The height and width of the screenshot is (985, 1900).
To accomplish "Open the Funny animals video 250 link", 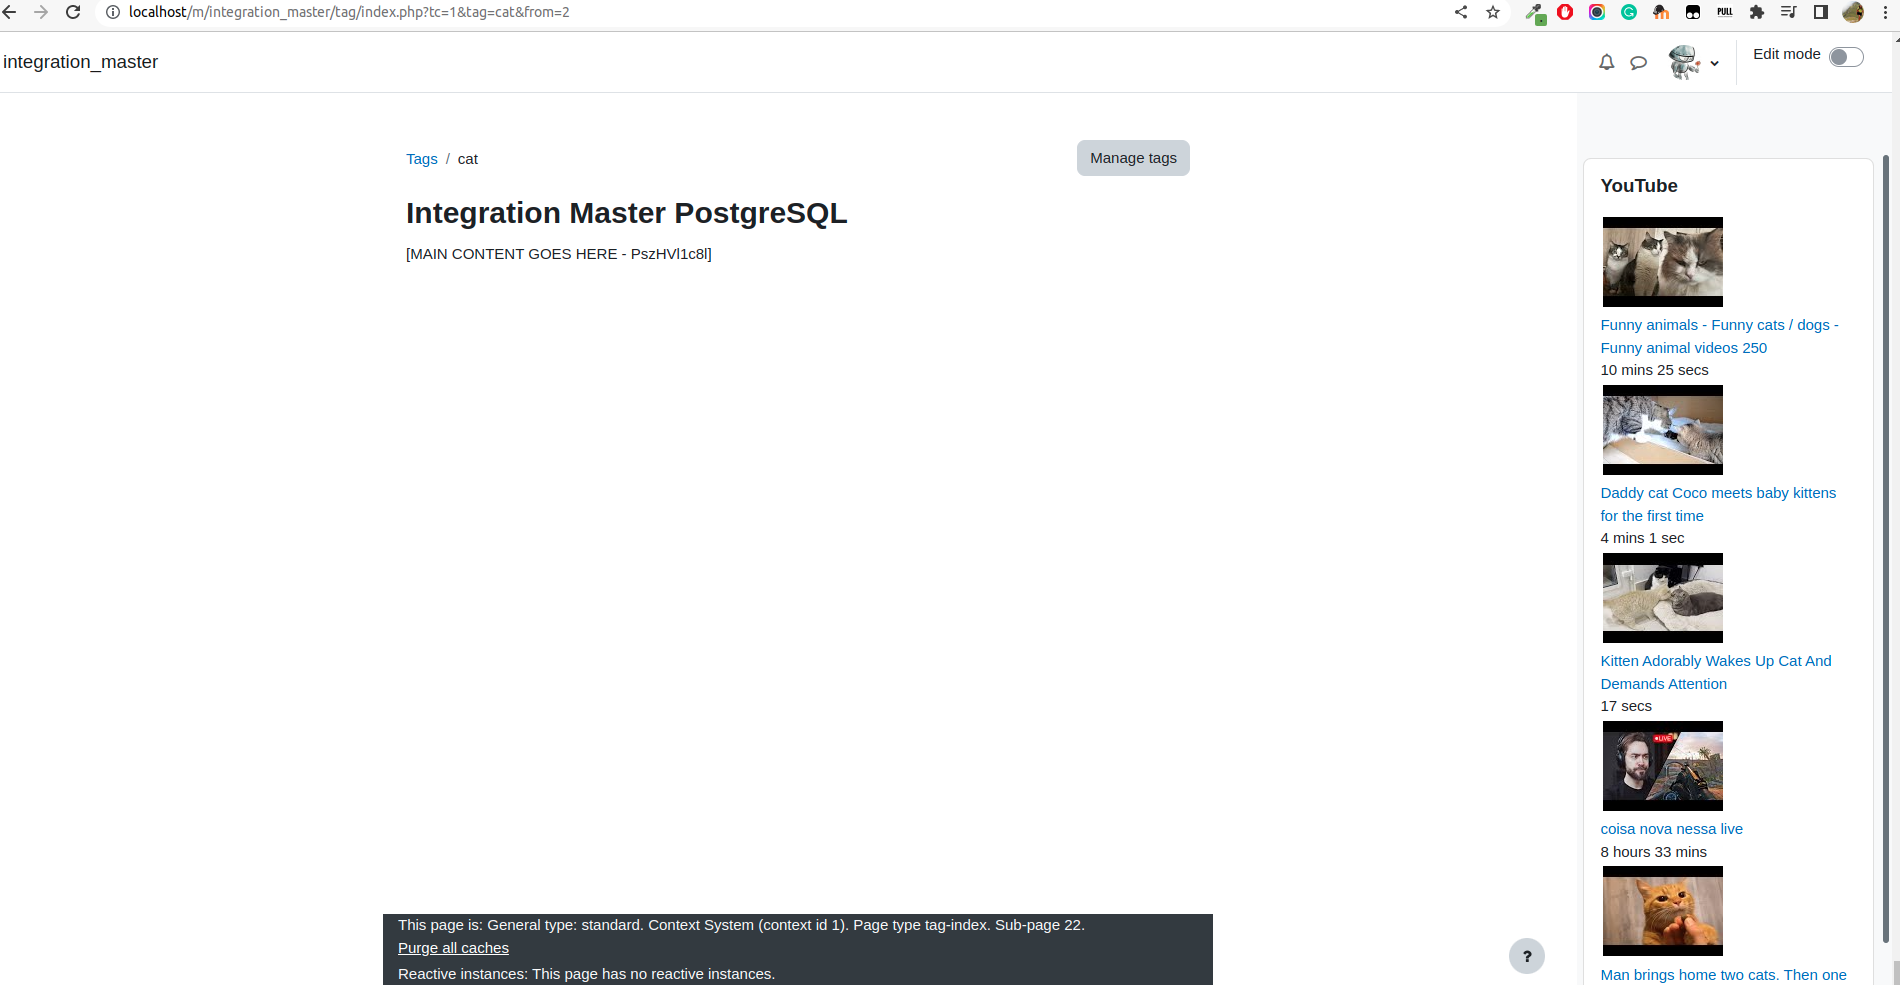I will tap(1719, 336).
